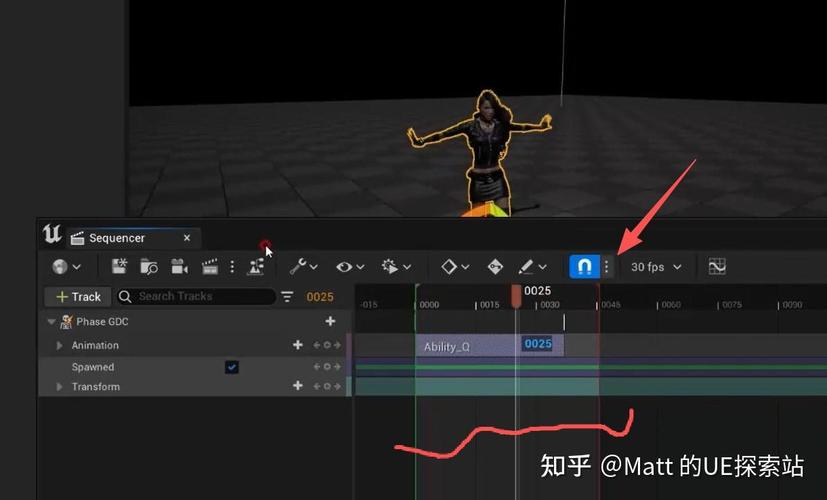The height and width of the screenshot is (500, 827).
Task: Add key on Spawned row
Action: pos(327,367)
